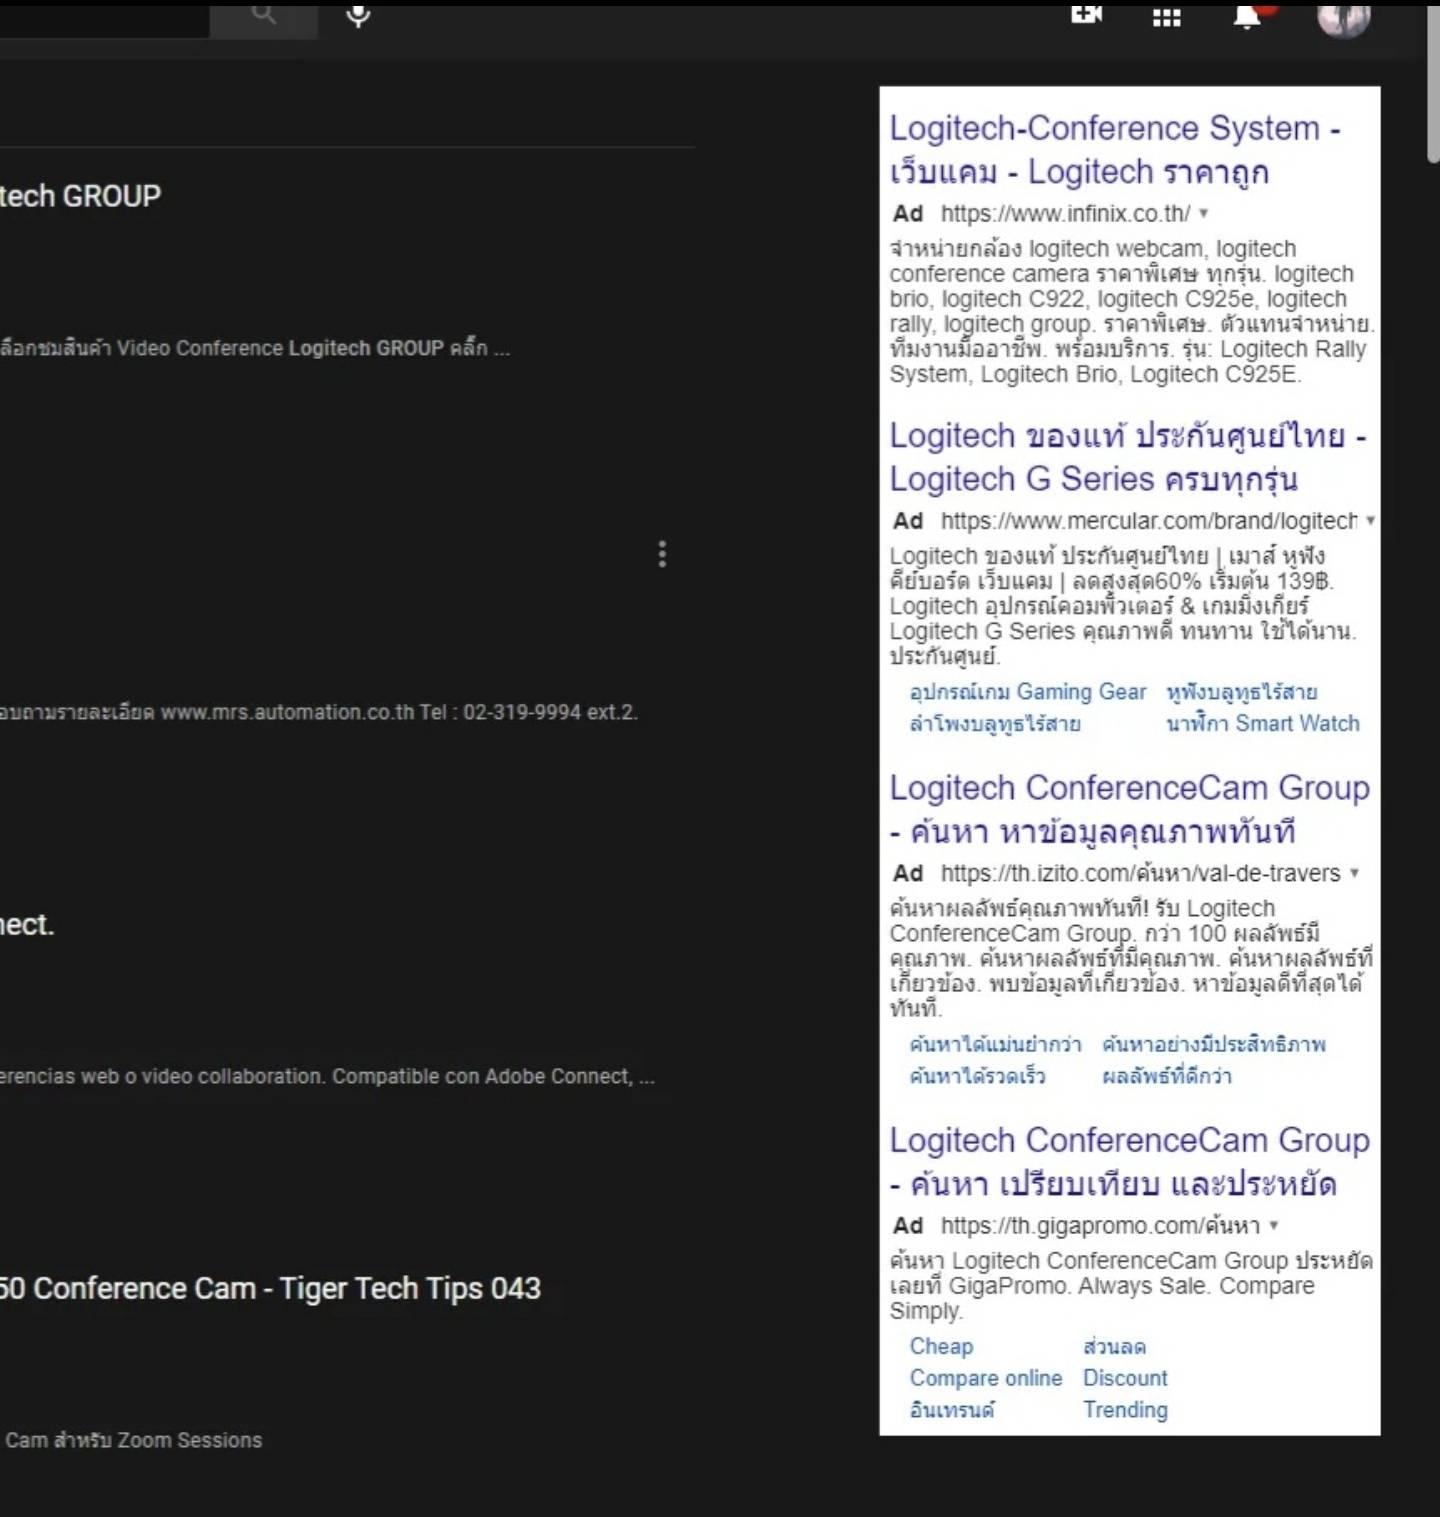Follow the ค้นหาอย่างมีประสิทธิภาพ sitelink

pyautogui.click(x=1214, y=1045)
